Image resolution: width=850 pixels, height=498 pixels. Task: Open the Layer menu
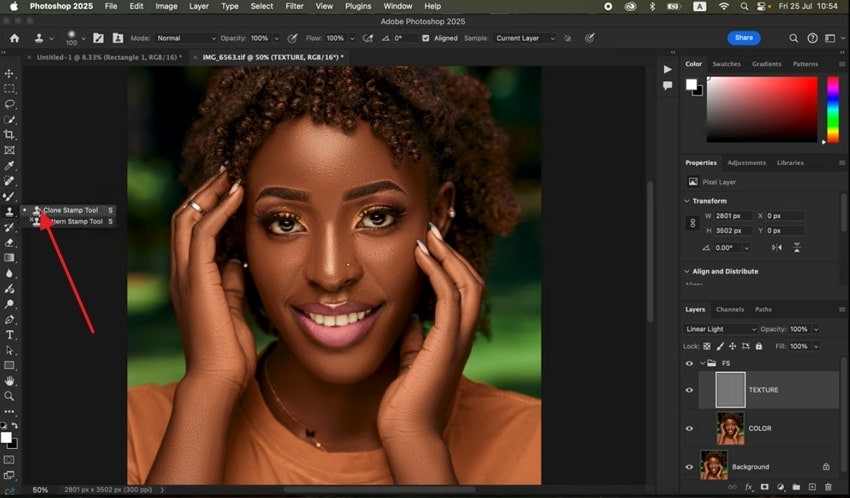pos(198,6)
